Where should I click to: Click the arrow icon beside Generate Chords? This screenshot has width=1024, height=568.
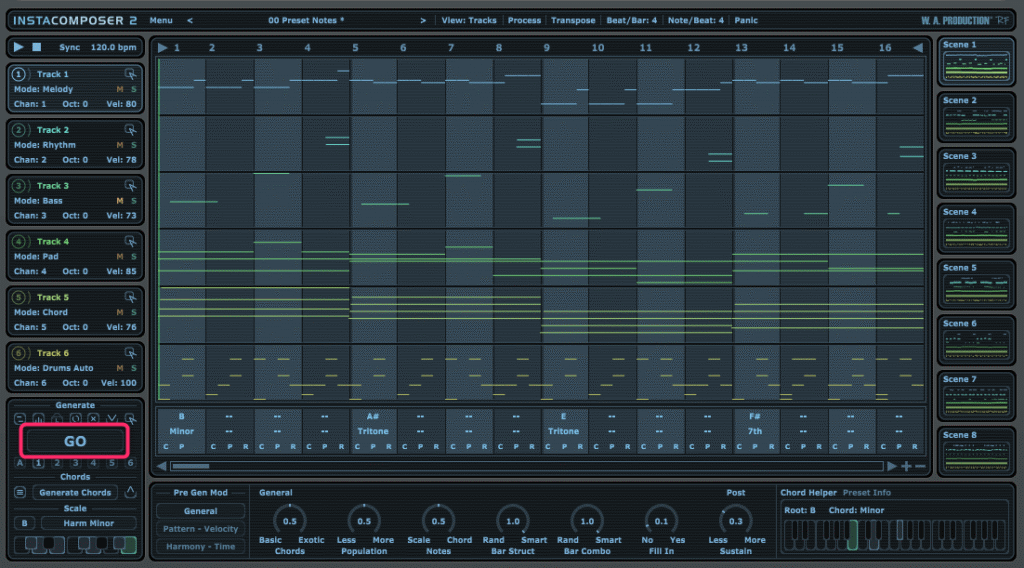coord(131,492)
